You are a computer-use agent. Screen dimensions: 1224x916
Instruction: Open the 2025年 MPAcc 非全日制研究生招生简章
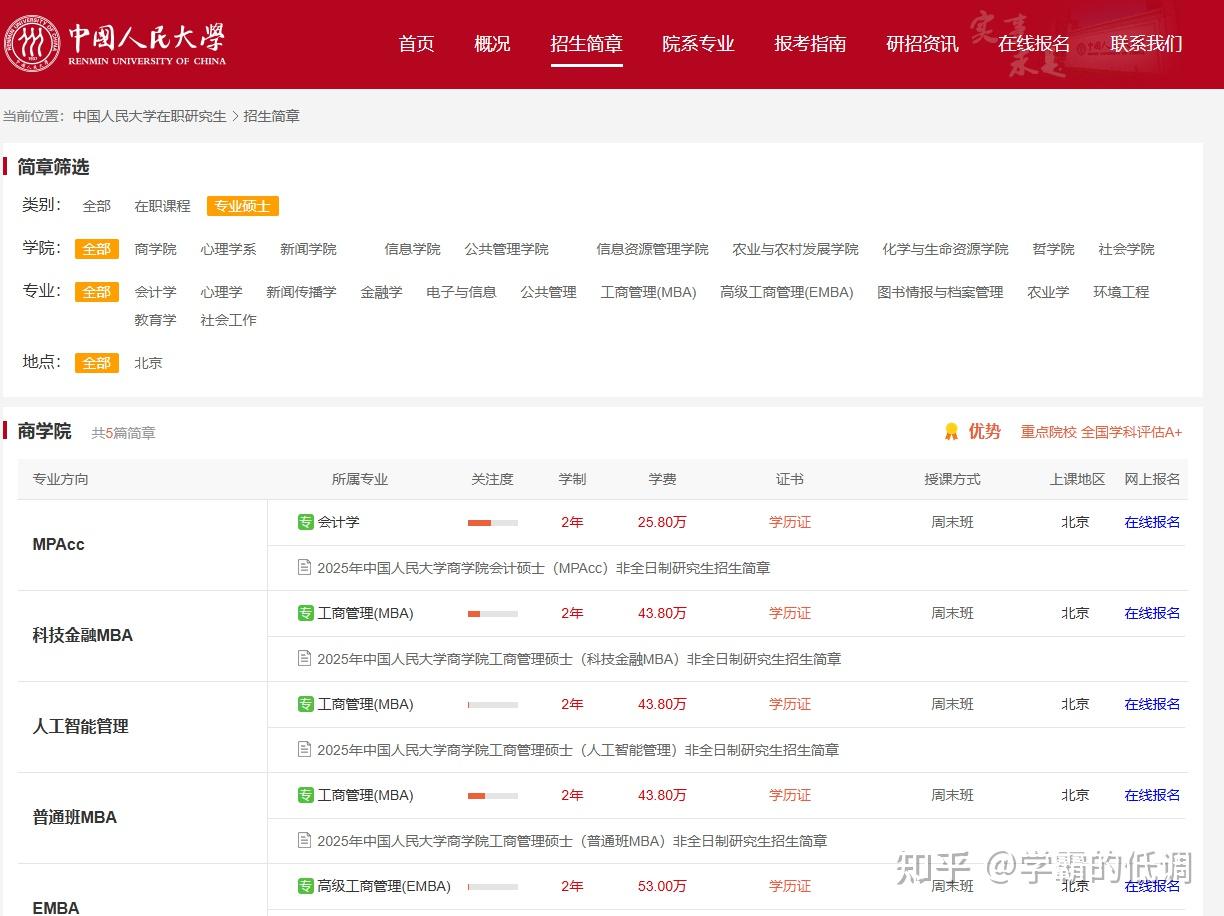click(x=544, y=568)
